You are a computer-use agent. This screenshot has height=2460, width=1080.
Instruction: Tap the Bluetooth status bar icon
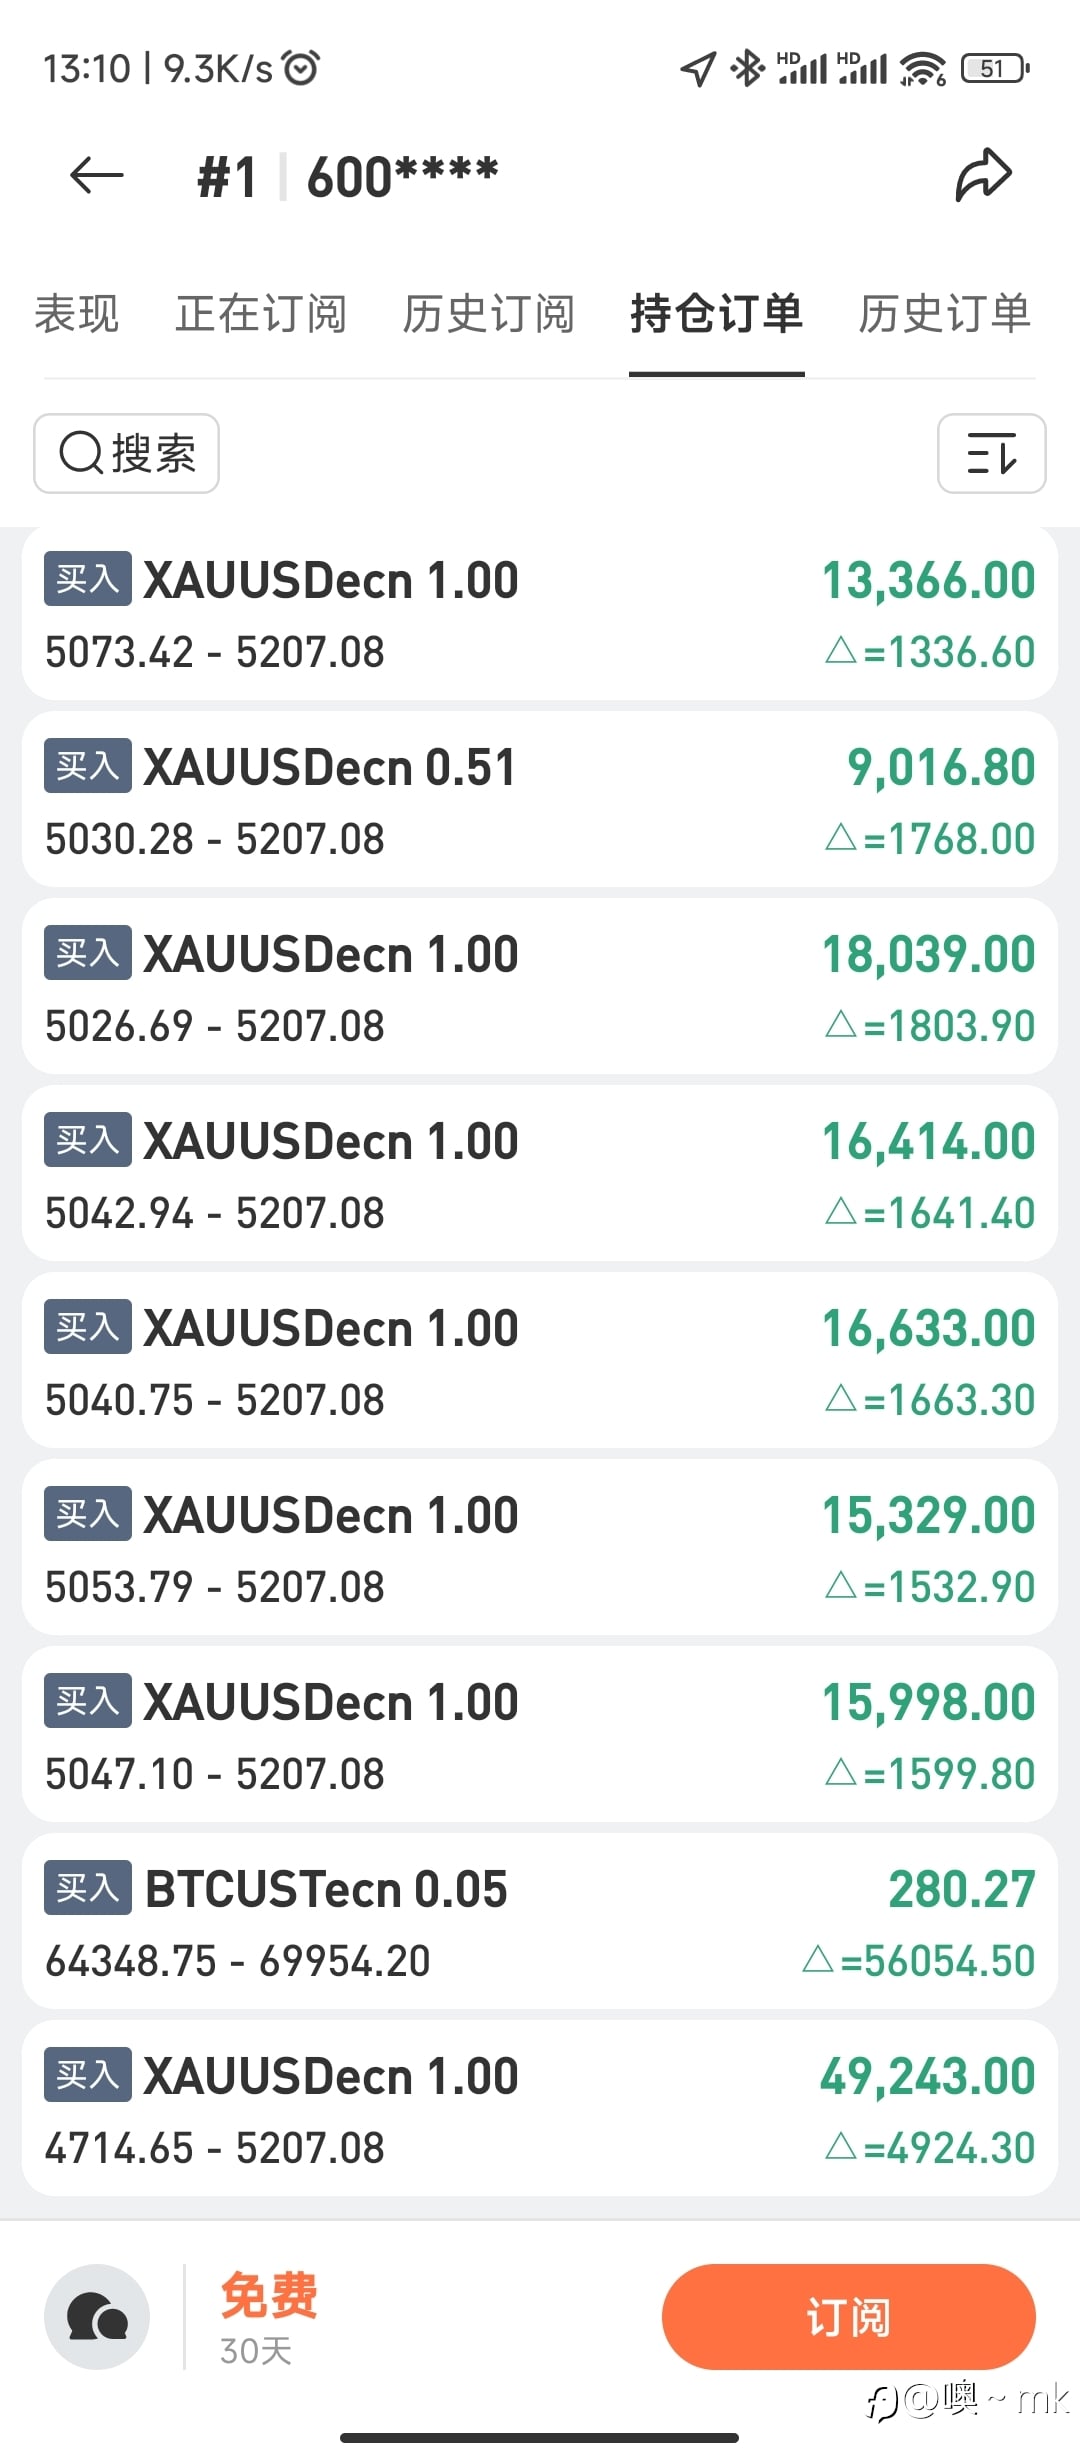pyautogui.click(x=746, y=68)
